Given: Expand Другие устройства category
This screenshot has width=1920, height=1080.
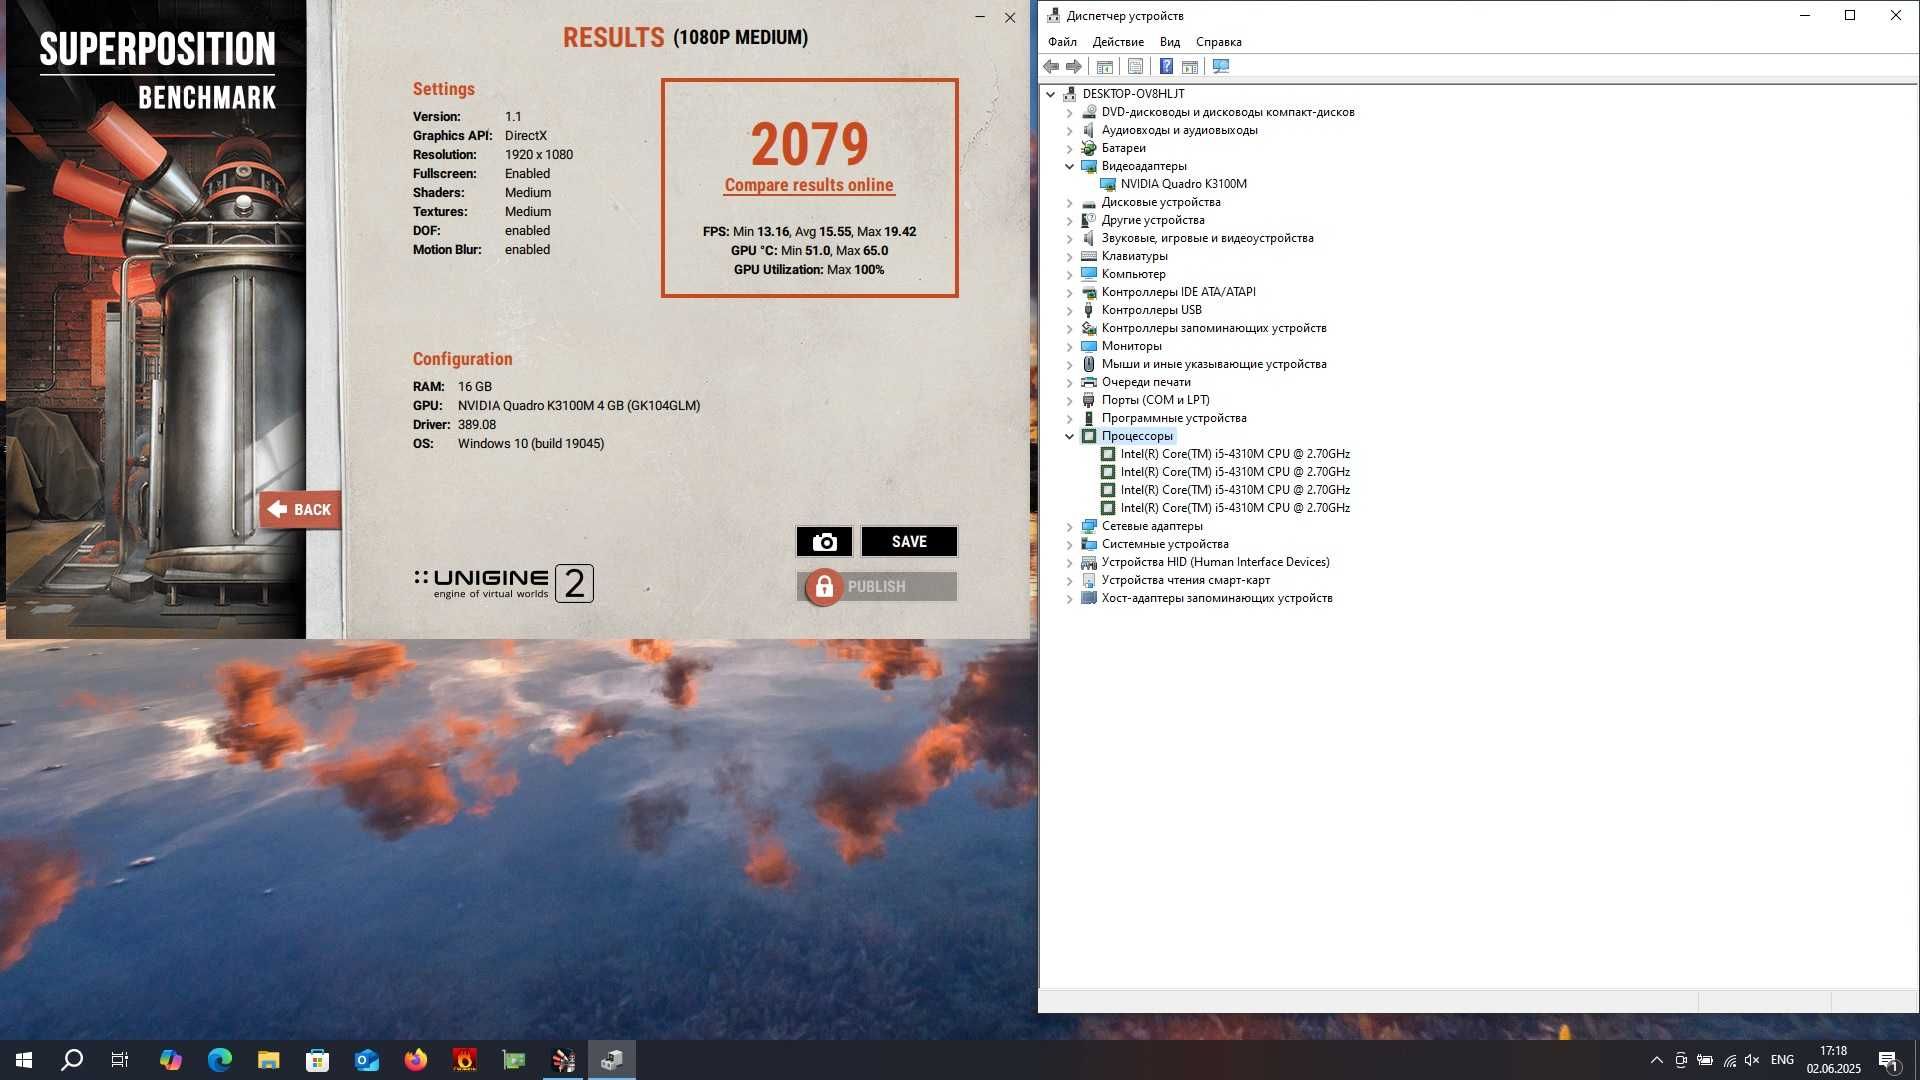Looking at the screenshot, I should [x=1069, y=220].
